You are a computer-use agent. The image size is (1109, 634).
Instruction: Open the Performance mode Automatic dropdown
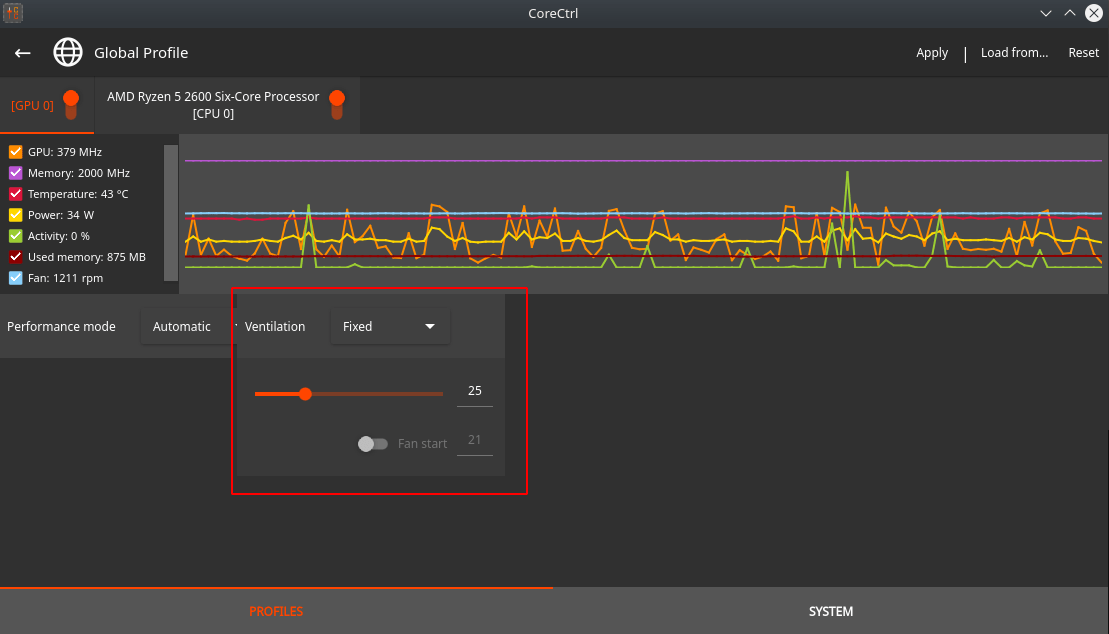point(186,327)
